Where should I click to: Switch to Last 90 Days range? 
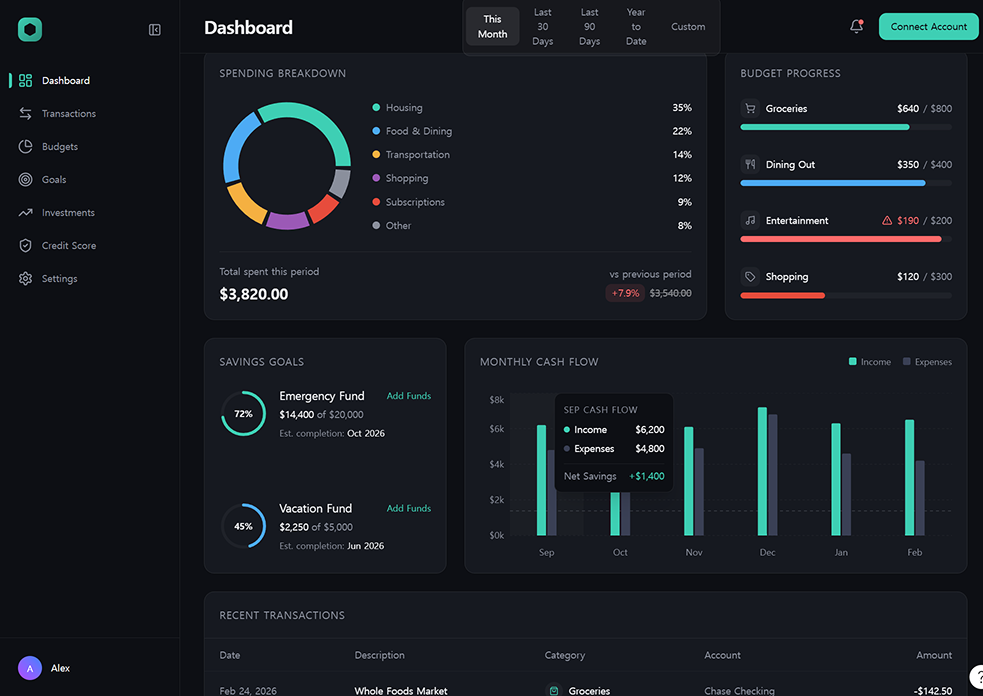(x=589, y=26)
